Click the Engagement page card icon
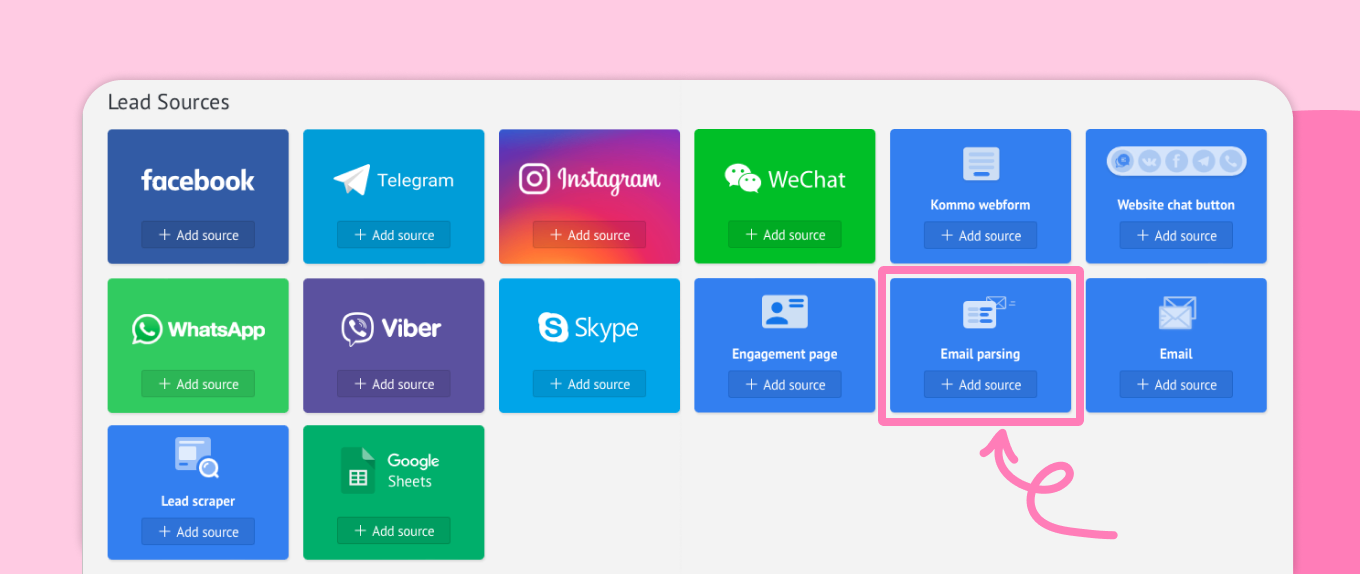The height and width of the screenshot is (574, 1360). click(784, 312)
